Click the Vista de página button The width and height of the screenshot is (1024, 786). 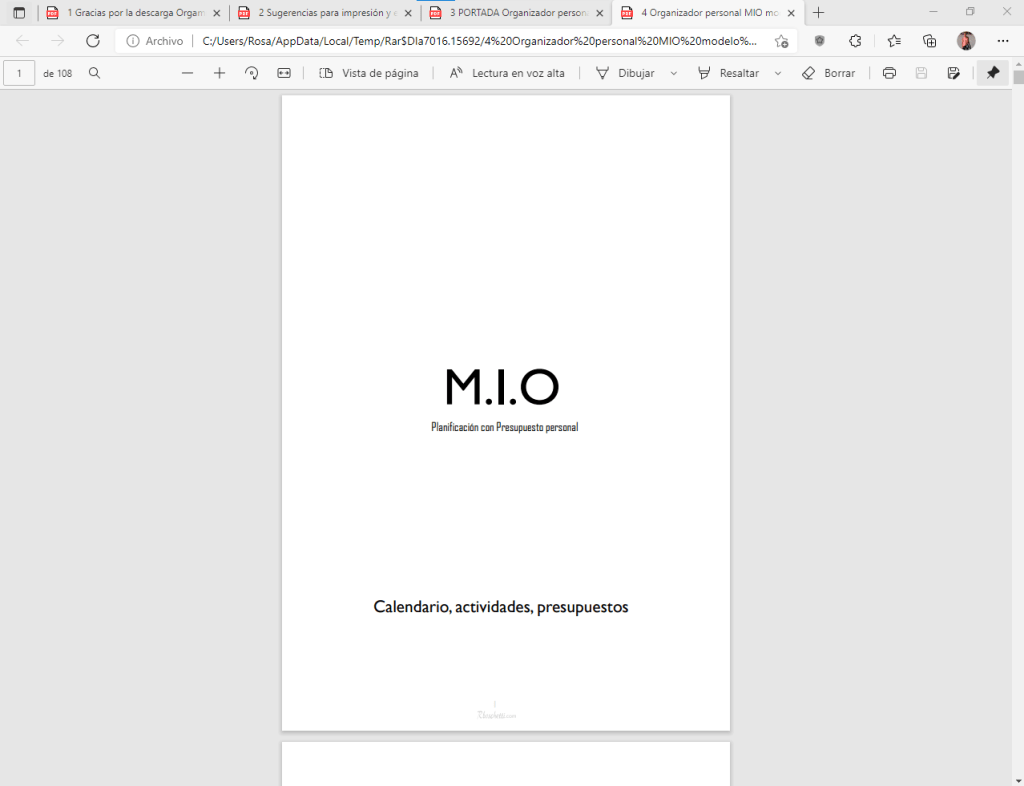point(368,73)
